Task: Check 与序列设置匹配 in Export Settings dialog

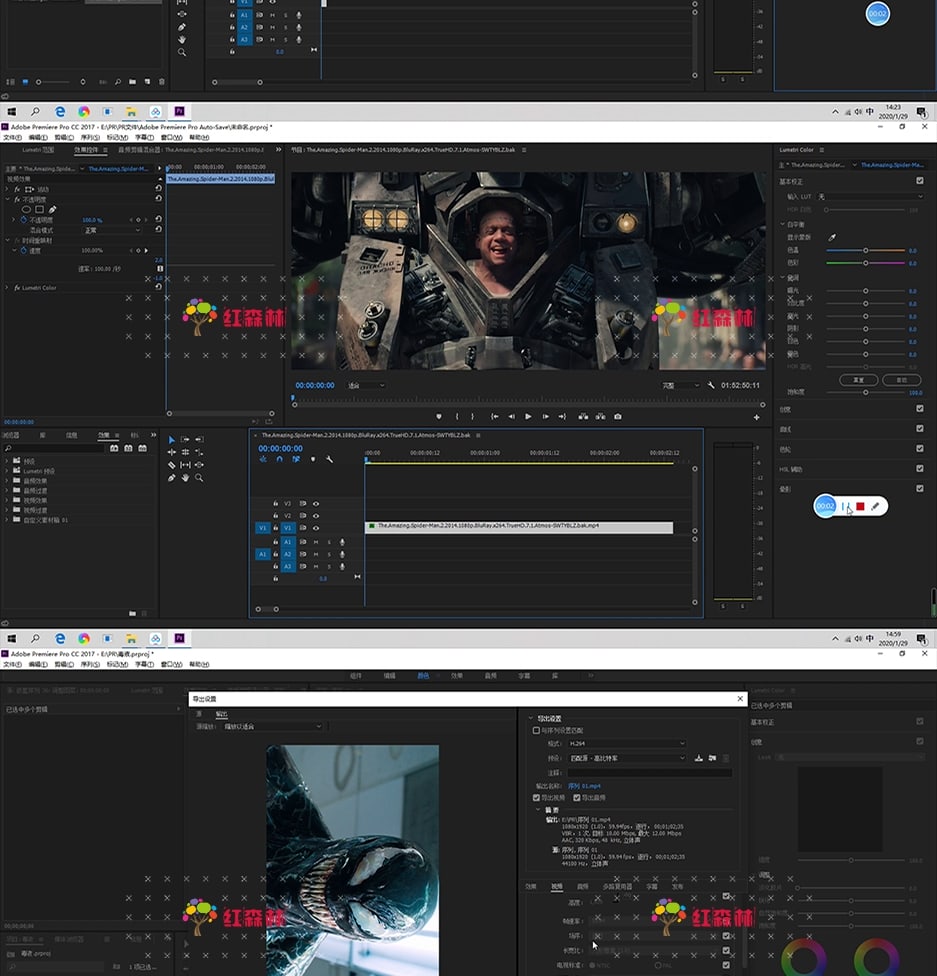Action: pos(536,730)
